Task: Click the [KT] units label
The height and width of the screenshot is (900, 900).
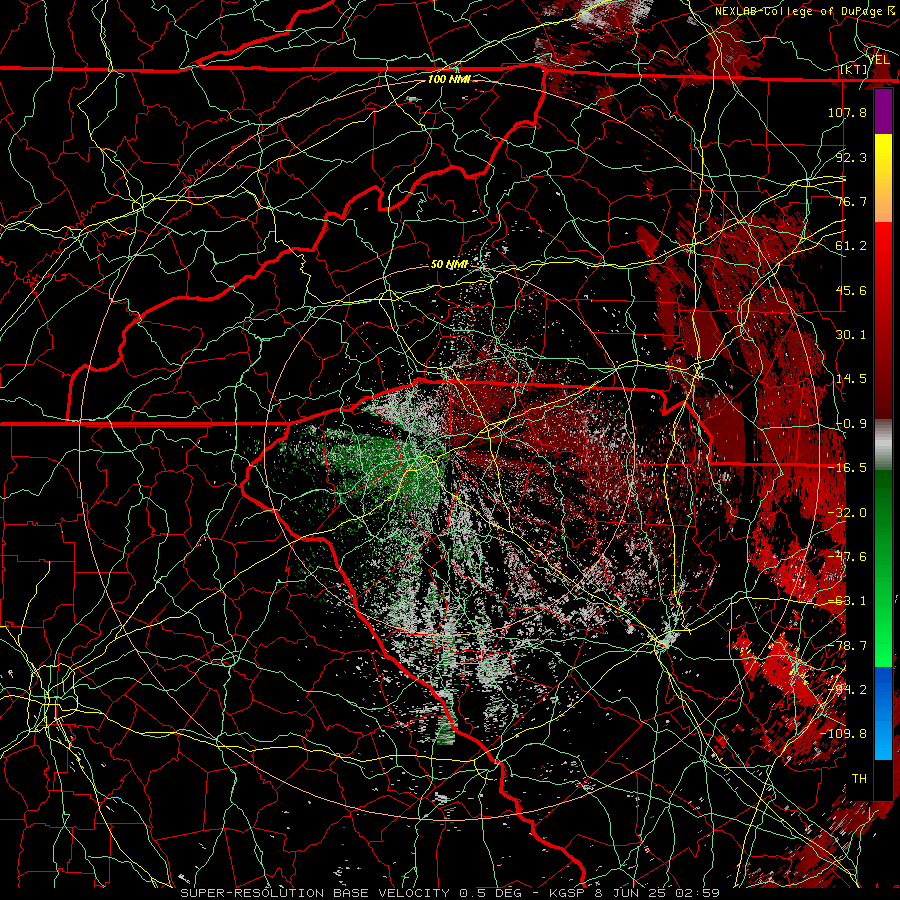Action: (854, 69)
